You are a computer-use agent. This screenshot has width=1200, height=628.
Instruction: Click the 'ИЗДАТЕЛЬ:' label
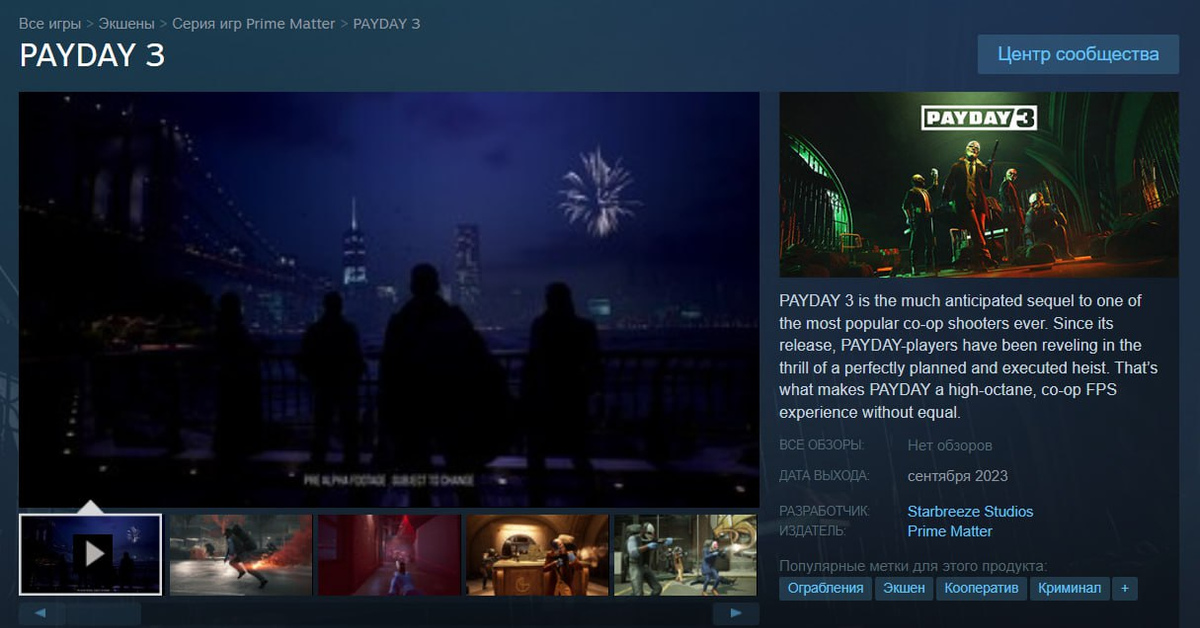click(x=813, y=531)
